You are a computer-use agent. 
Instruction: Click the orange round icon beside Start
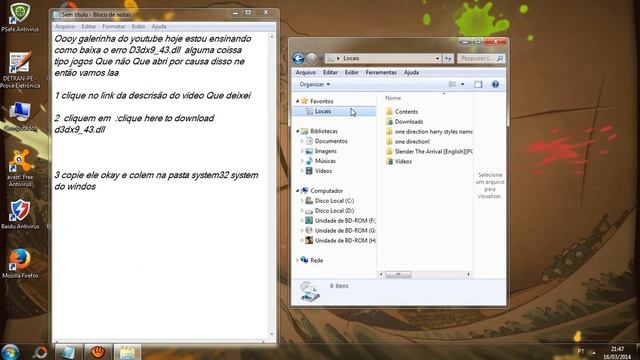click(40, 352)
